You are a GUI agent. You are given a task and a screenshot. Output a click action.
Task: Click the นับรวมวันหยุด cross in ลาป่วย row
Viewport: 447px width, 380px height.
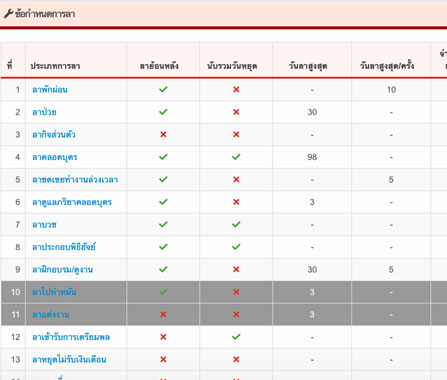tap(236, 112)
